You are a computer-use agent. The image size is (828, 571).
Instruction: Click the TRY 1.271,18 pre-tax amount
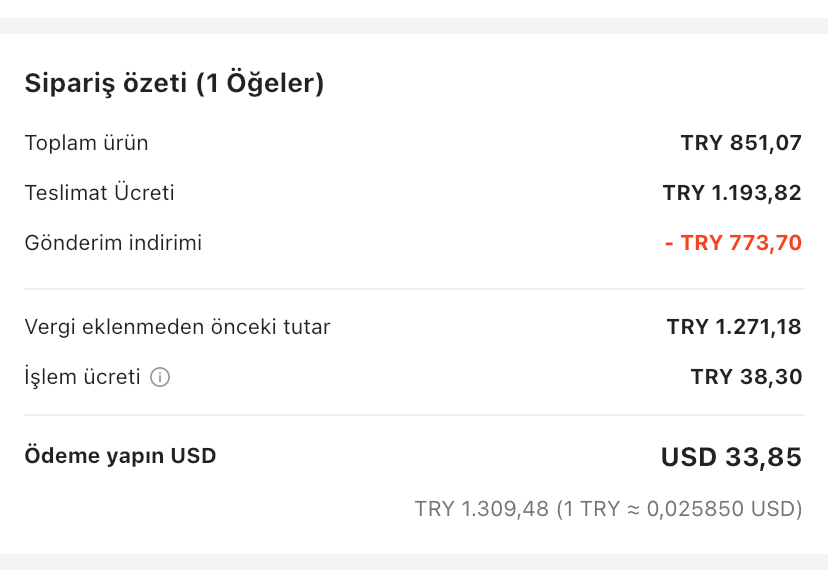click(734, 327)
